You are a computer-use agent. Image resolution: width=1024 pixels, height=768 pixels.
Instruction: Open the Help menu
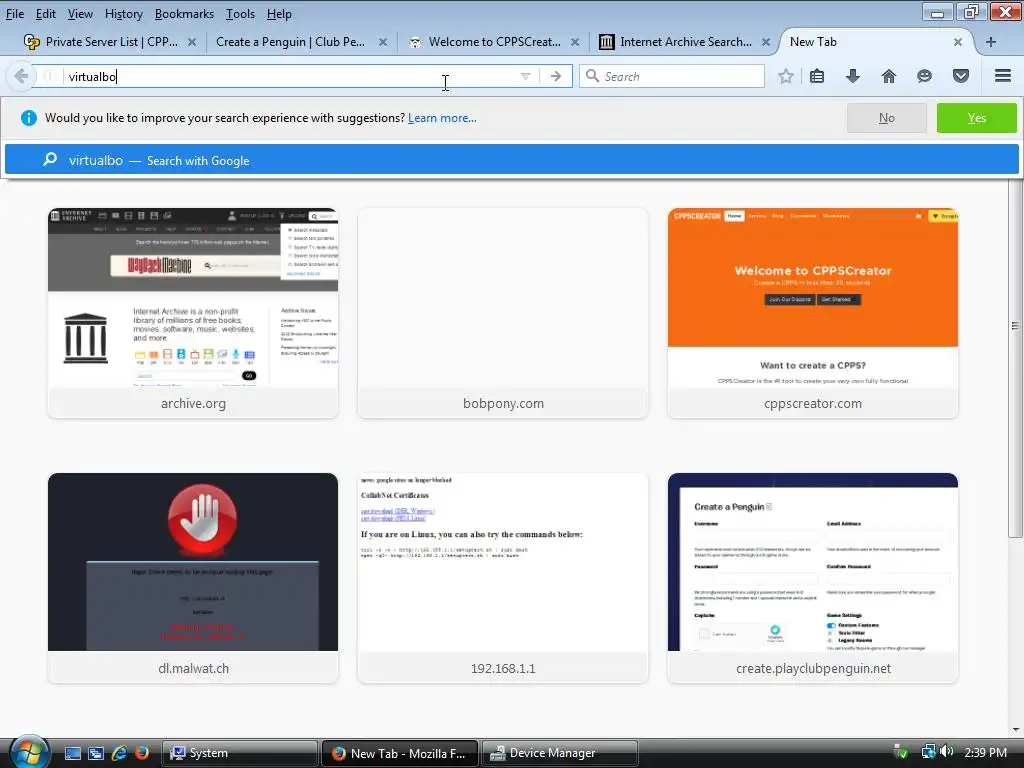click(x=279, y=14)
